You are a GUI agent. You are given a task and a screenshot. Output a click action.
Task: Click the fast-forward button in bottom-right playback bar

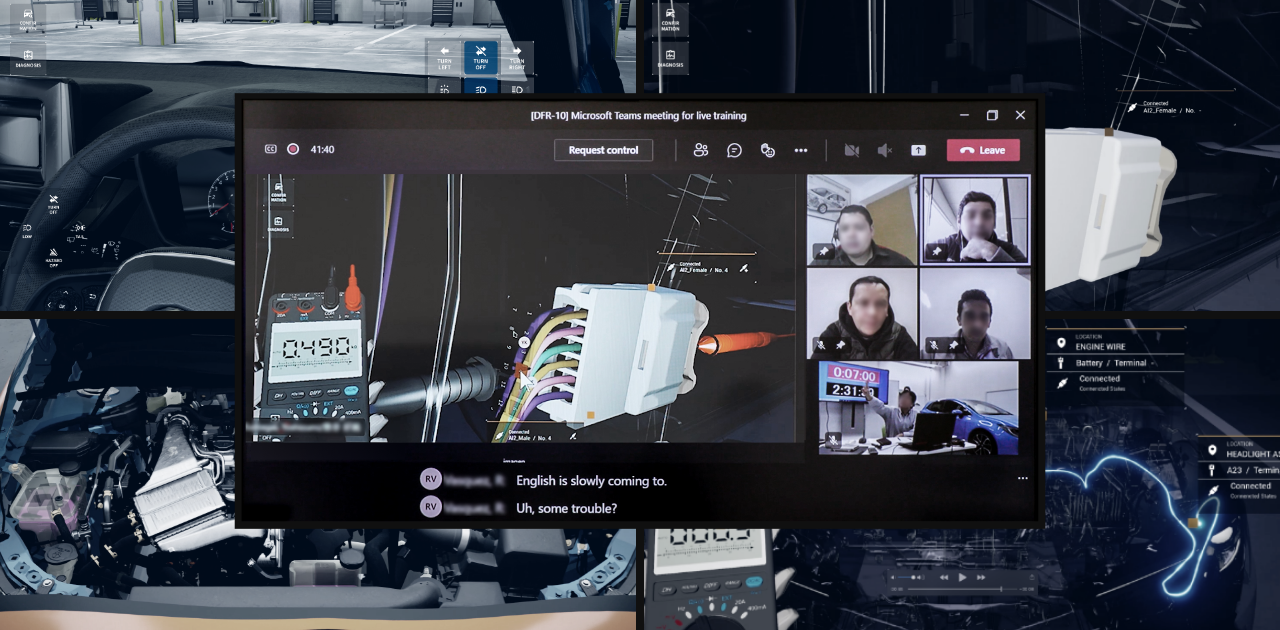point(982,577)
